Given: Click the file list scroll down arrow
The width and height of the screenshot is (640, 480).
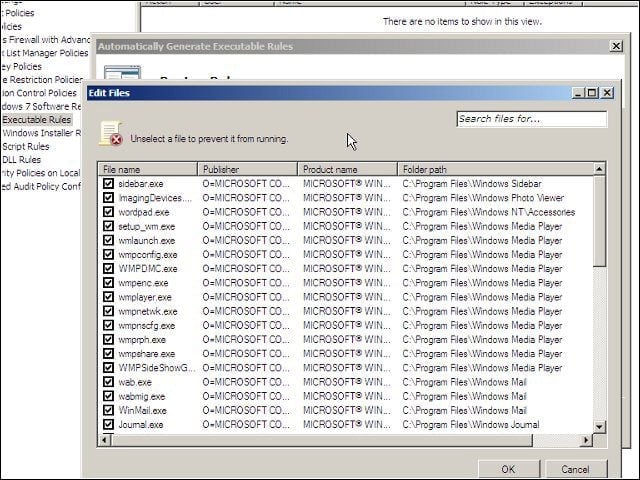Looking at the screenshot, I should pos(599,427).
